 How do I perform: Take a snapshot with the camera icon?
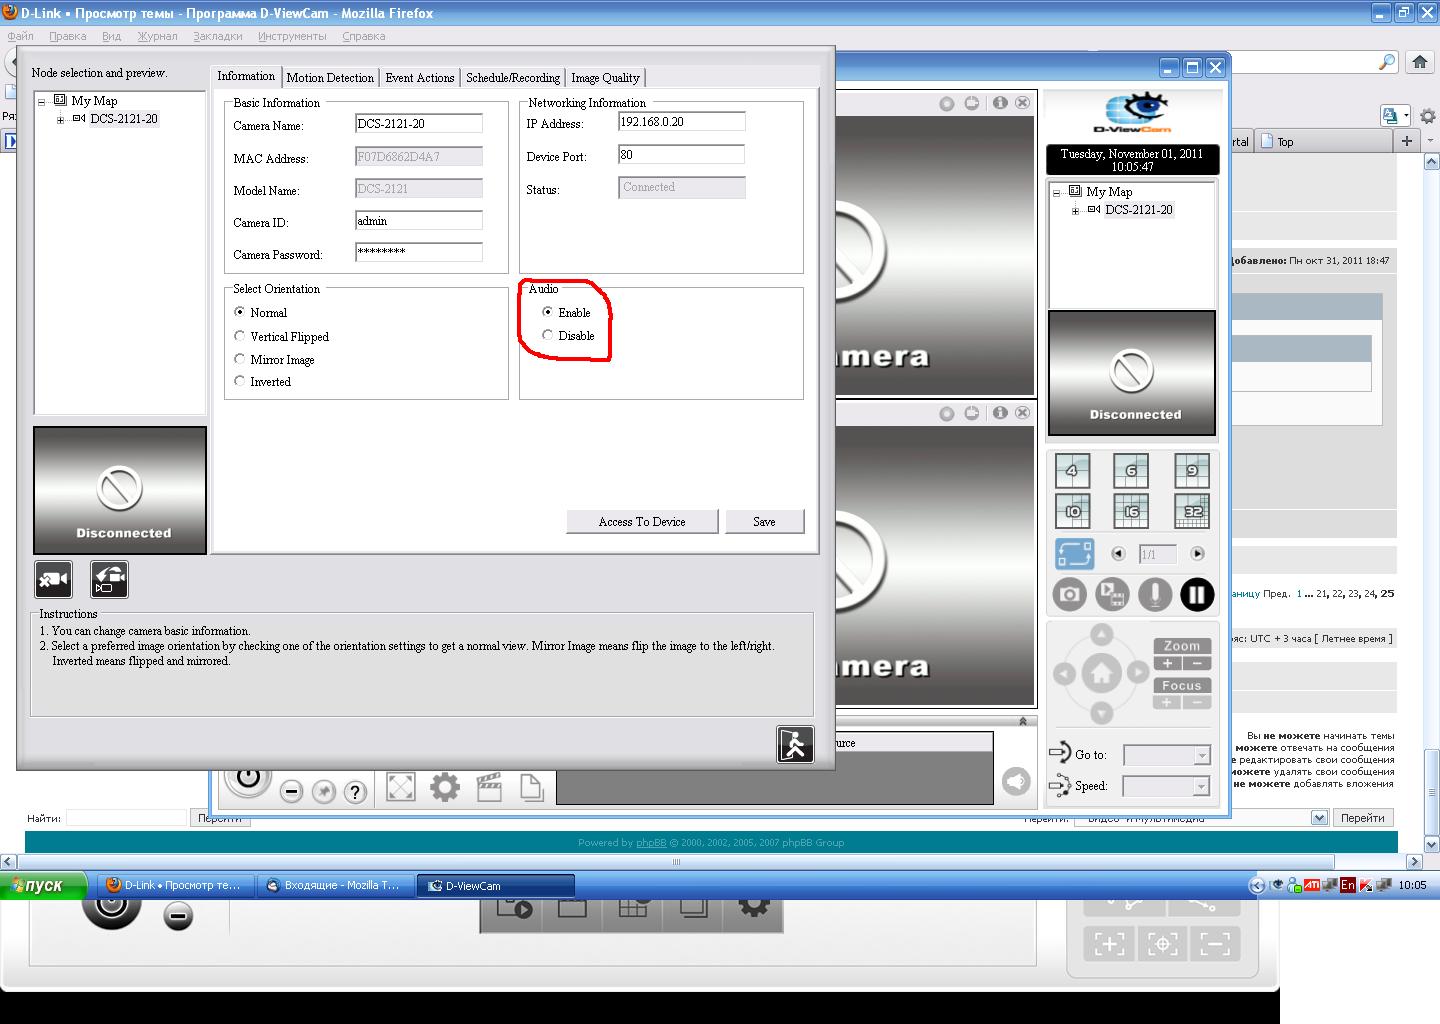tap(1069, 595)
